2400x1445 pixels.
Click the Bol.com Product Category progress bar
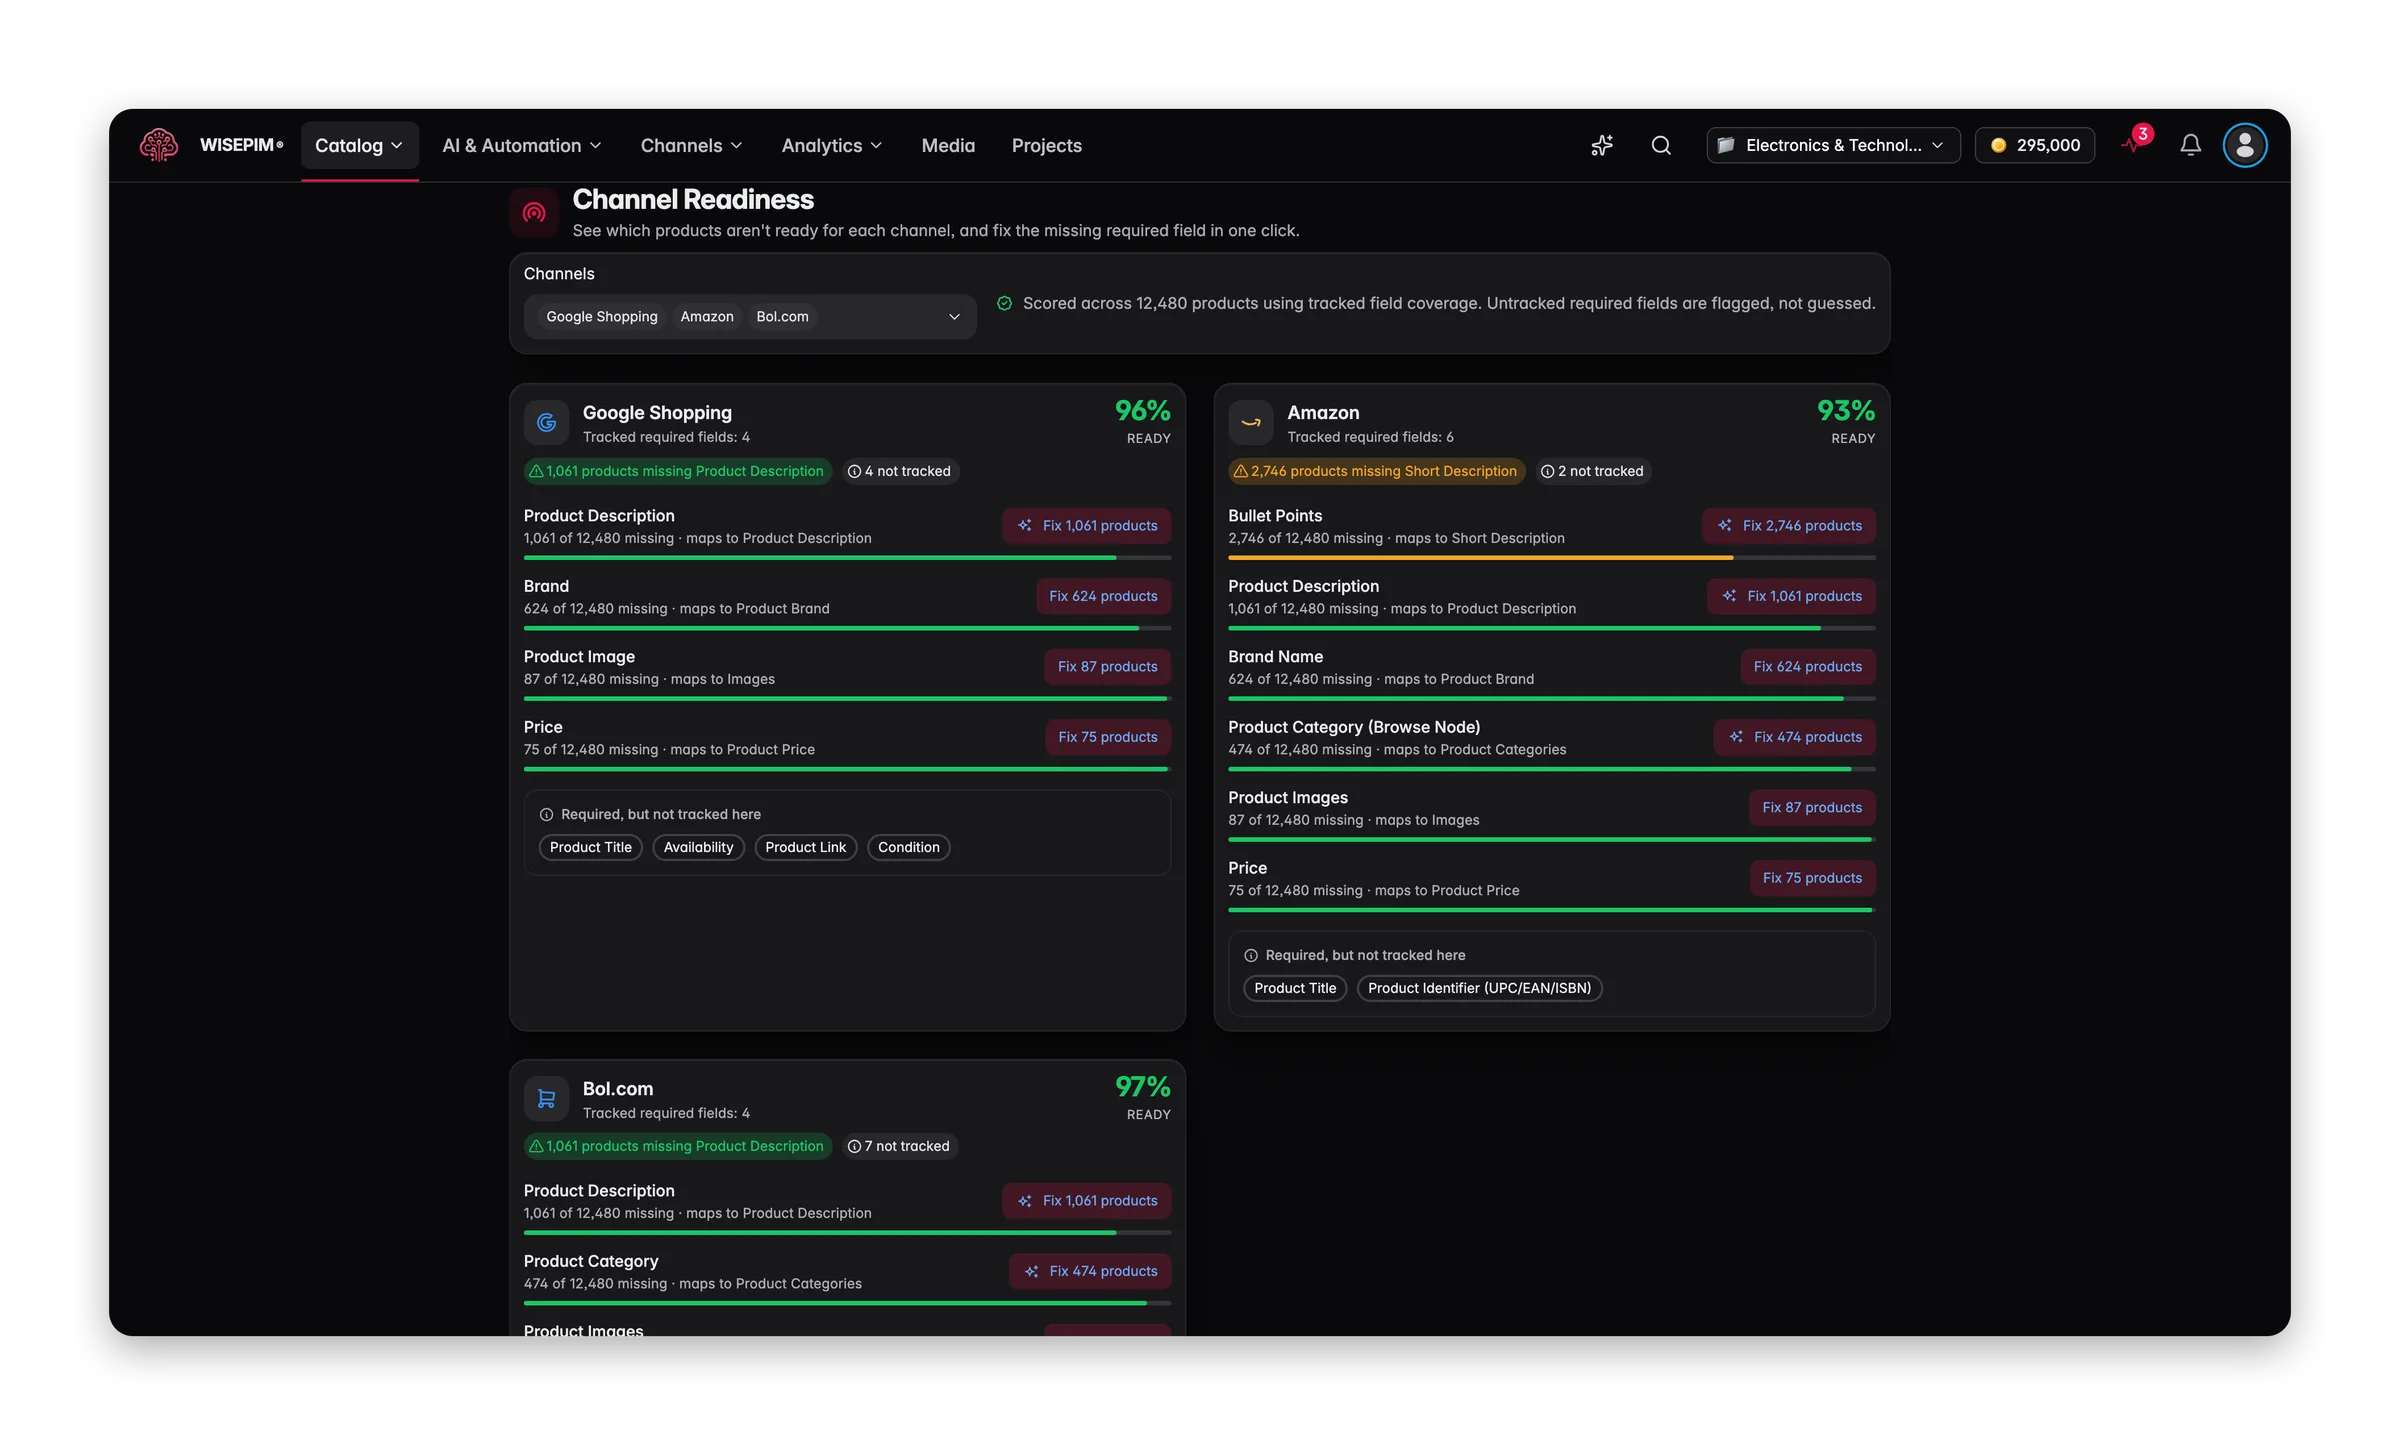(x=847, y=1303)
